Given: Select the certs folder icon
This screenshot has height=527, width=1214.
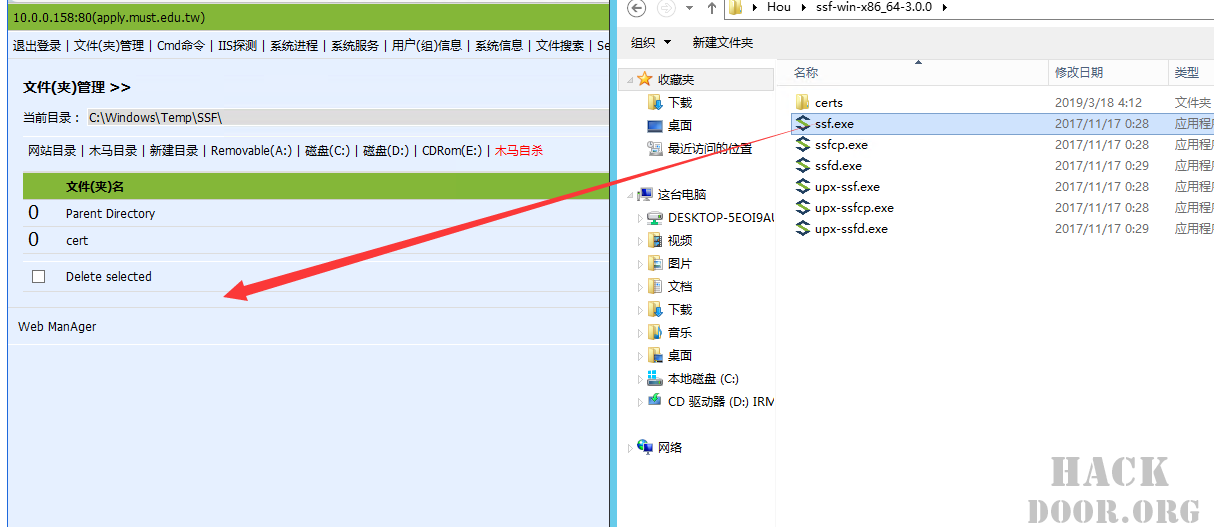Looking at the screenshot, I should (x=802, y=102).
